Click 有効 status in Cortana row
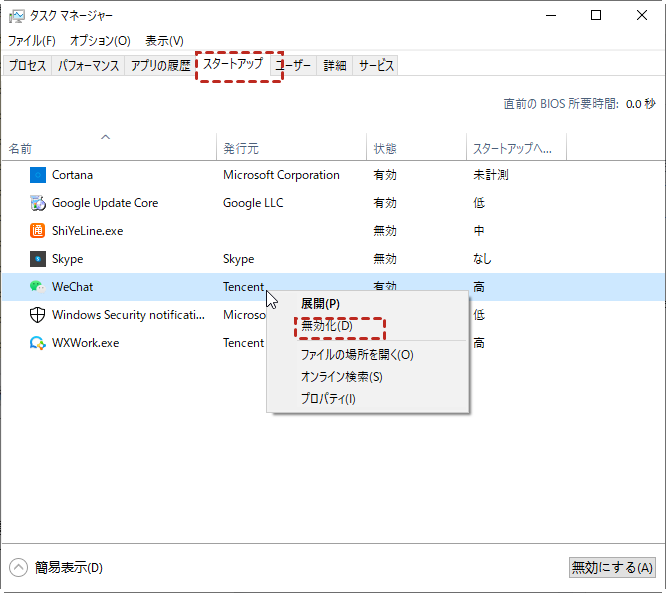Viewport: 666px width, 593px height. (385, 175)
